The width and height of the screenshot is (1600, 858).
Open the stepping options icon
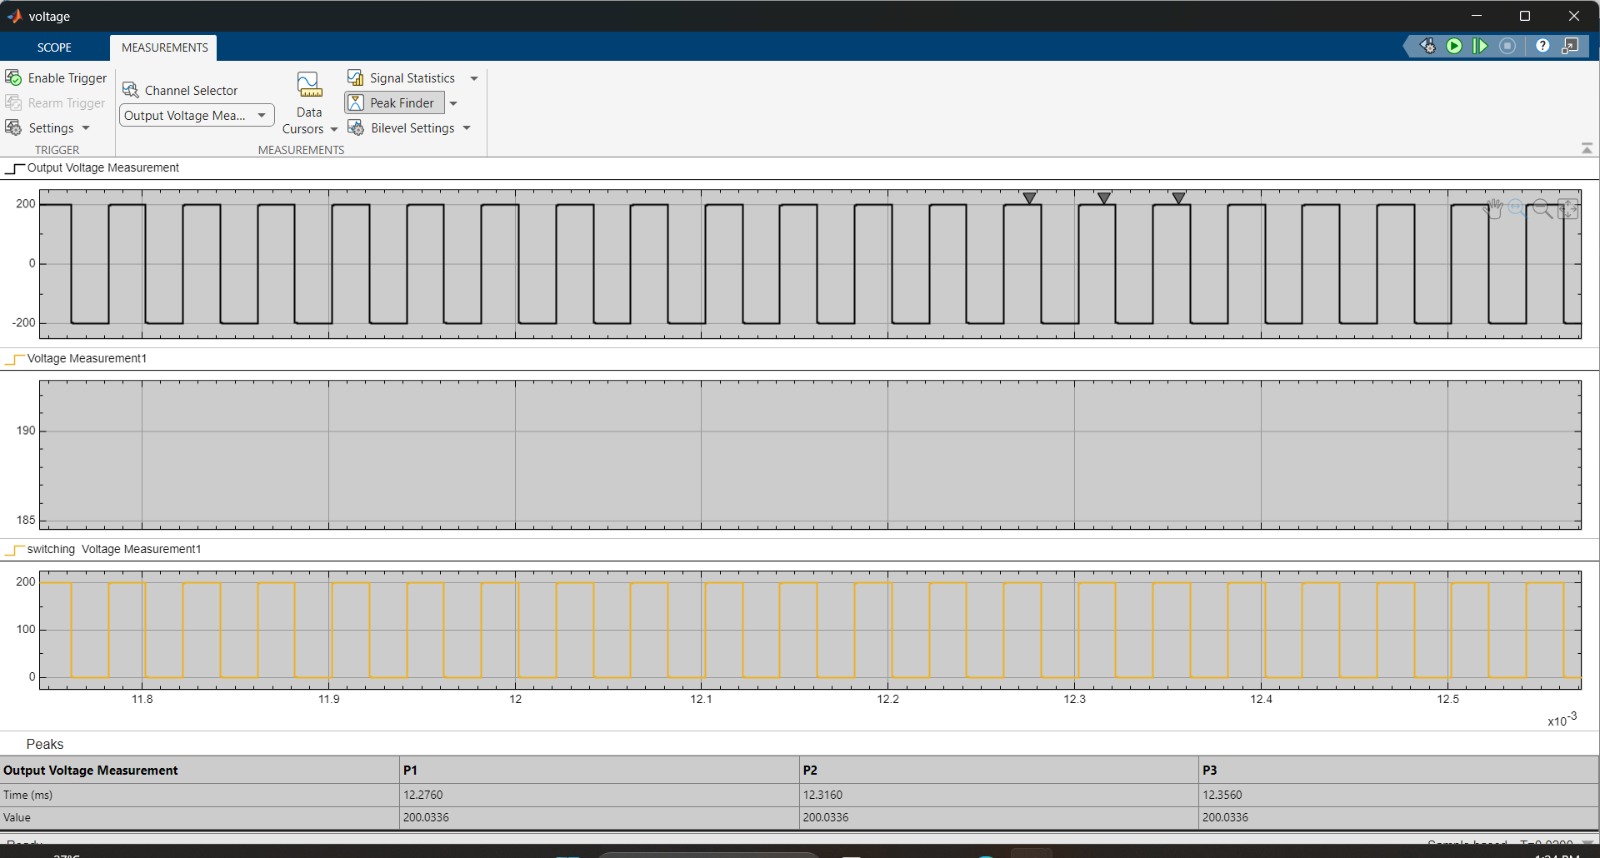[1427, 46]
